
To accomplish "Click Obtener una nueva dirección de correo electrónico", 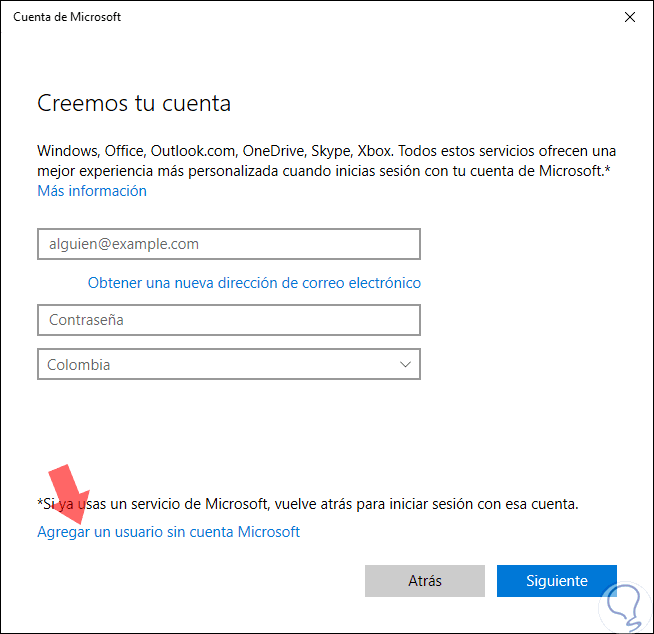I will pyautogui.click(x=254, y=283).
